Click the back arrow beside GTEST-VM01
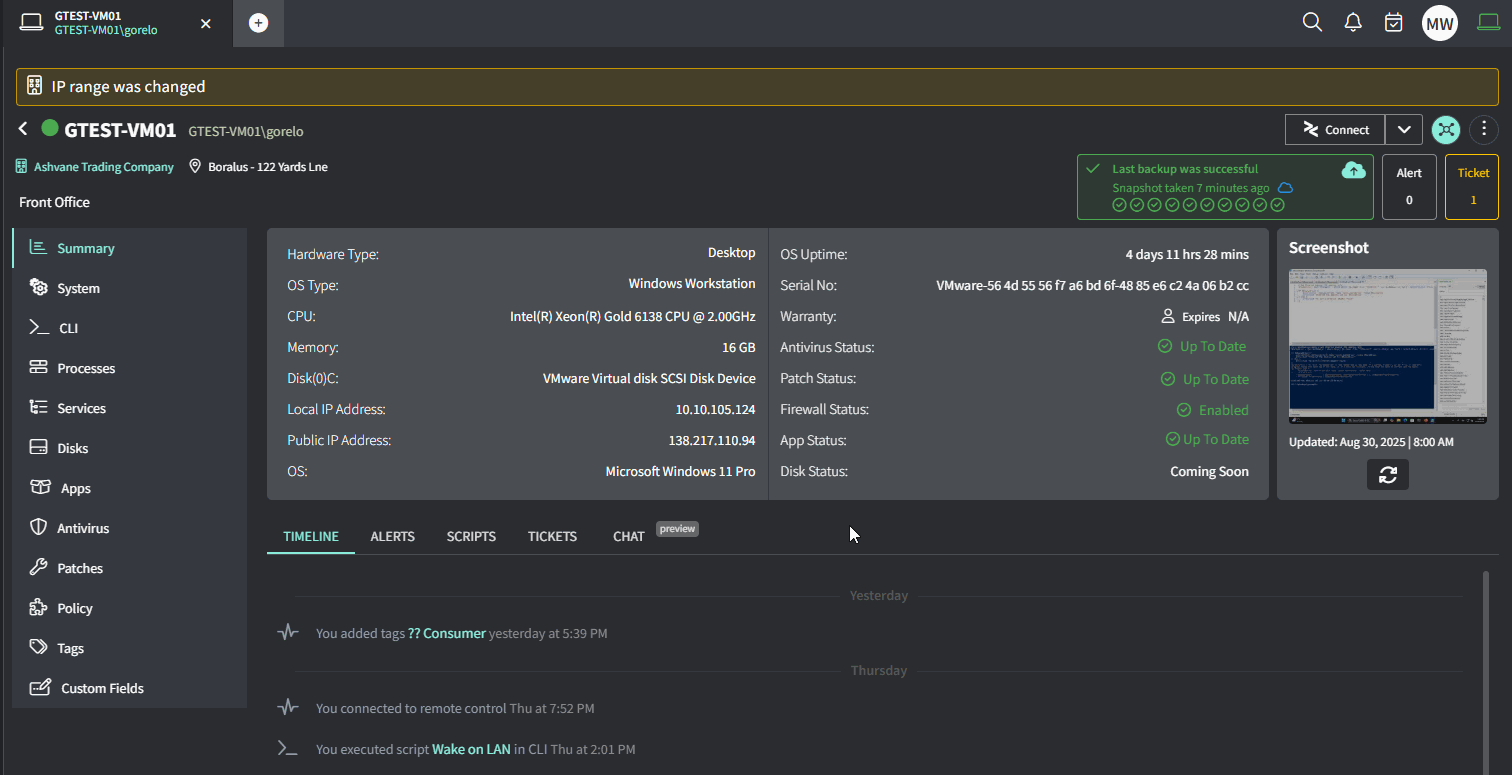 [x=23, y=129]
